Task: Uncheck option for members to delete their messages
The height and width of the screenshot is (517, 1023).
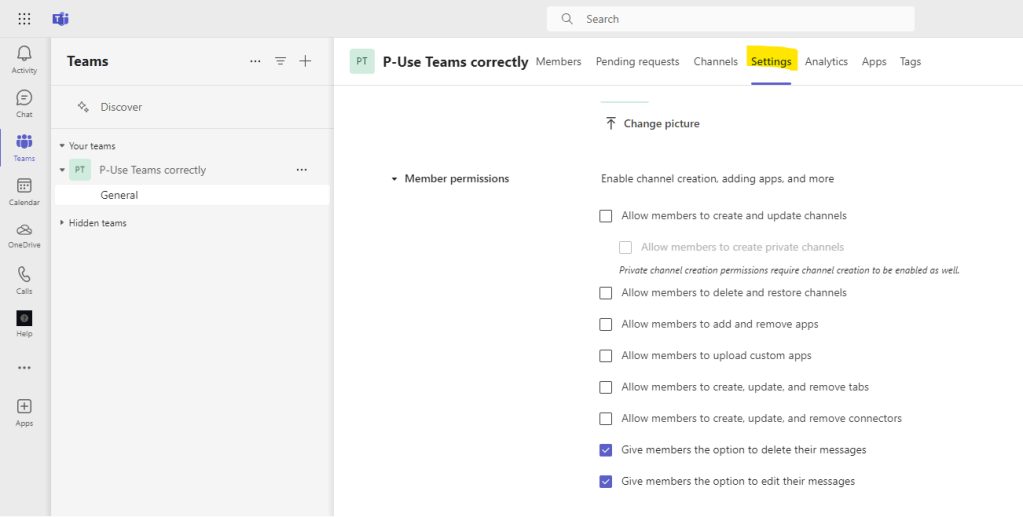Action: [606, 450]
